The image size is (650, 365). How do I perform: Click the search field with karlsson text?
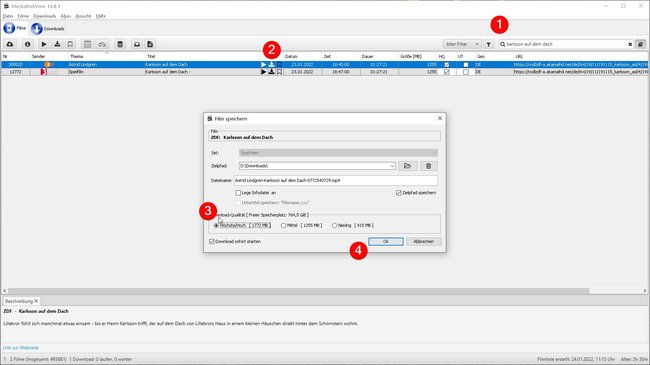[566, 44]
